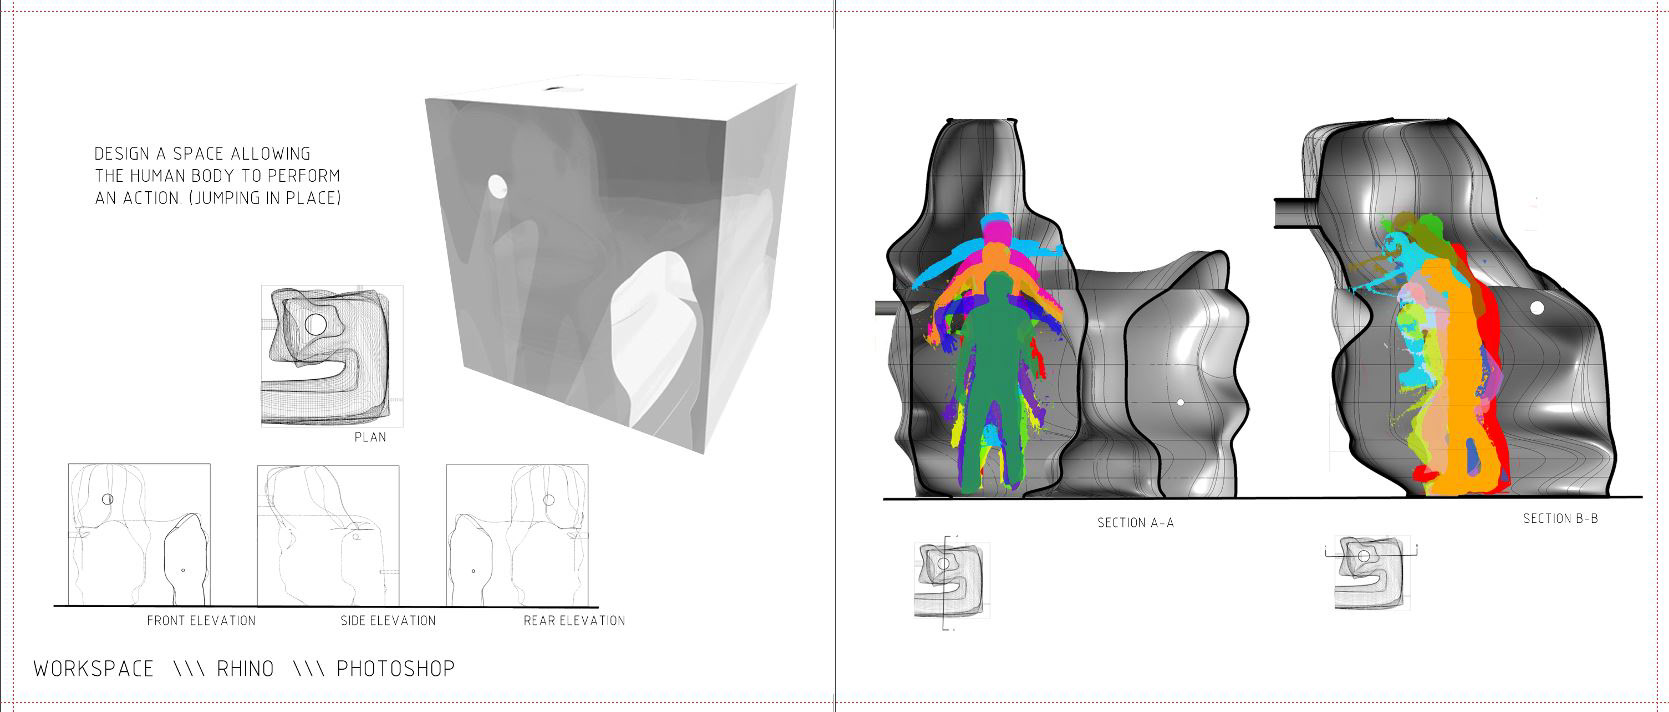Select the 'SECTION B-B' caption
This screenshot has height=712, width=1669.
(1560, 519)
